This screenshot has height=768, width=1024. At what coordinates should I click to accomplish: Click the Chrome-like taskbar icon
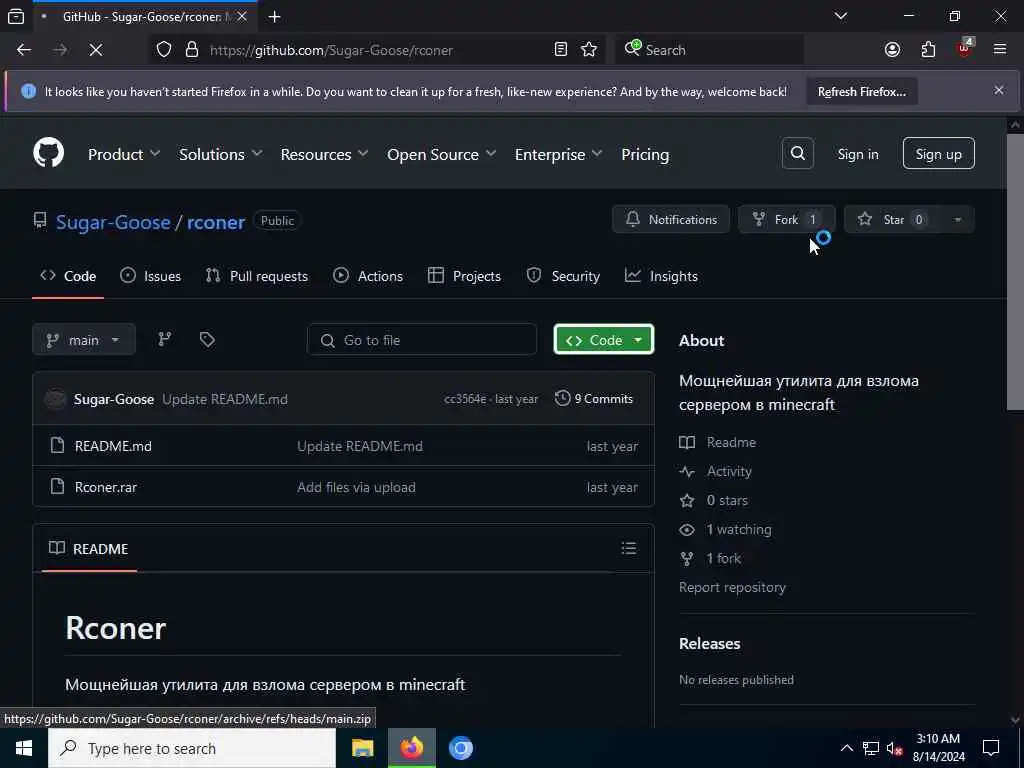[461, 748]
